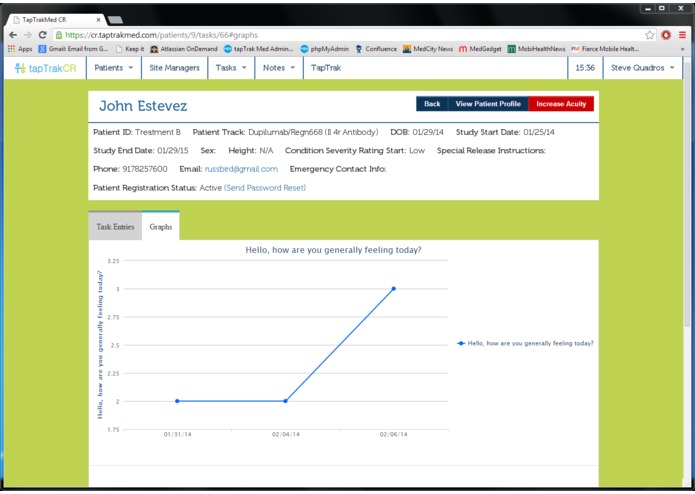This screenshot has width=695, height=494.
Task: Click the red Increase Acuity button
Action: (561, 104)
